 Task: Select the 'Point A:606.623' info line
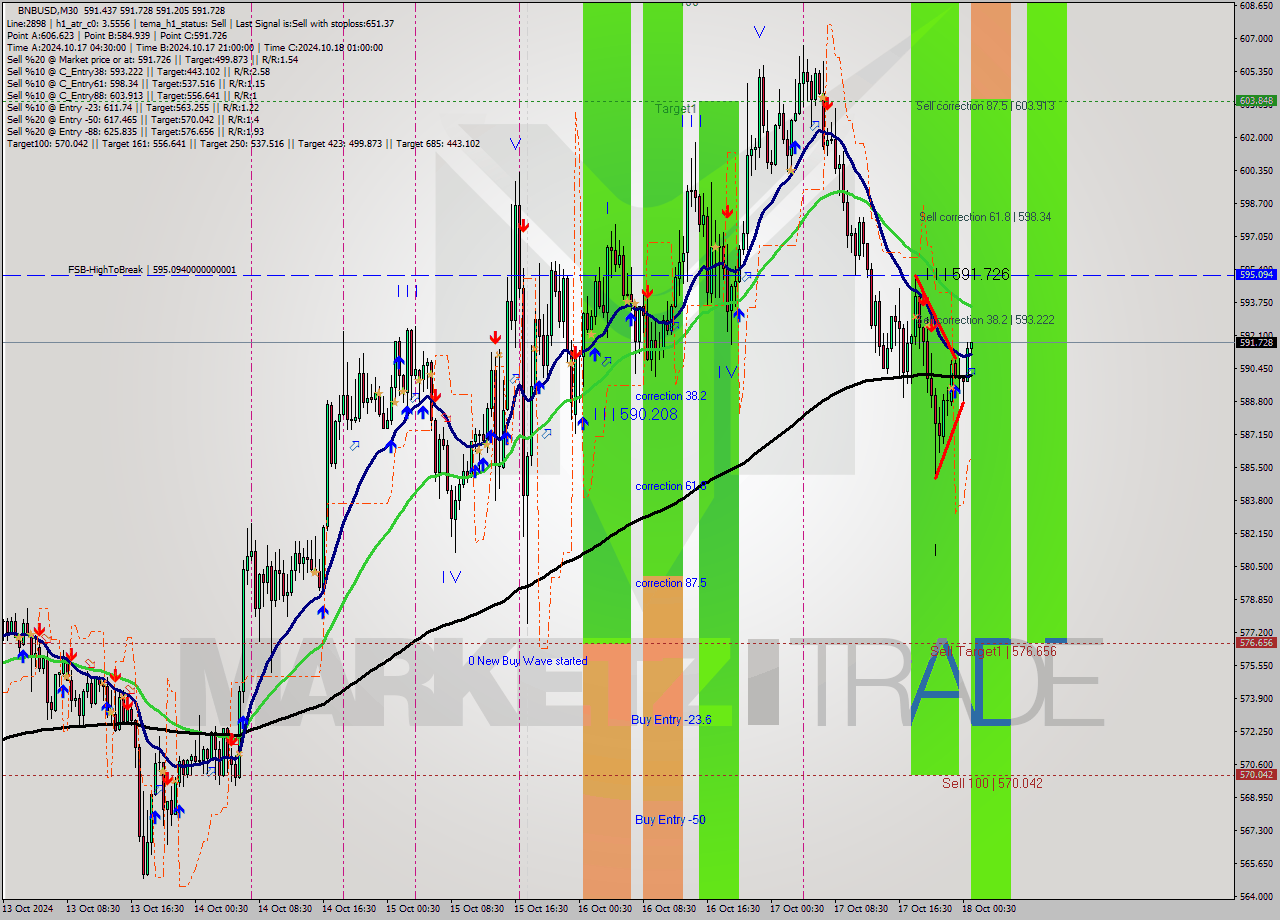tap(117, 35)
